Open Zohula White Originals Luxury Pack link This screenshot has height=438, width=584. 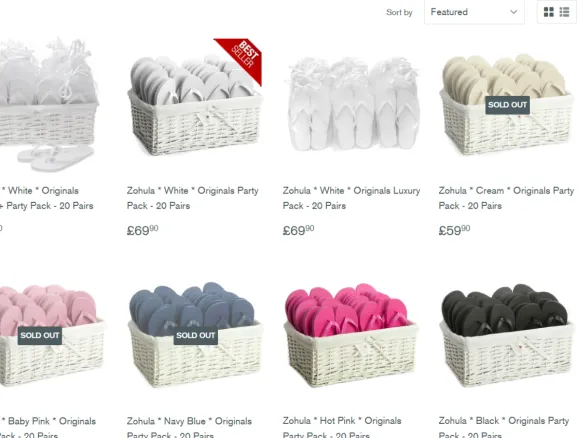click(351, 198)
